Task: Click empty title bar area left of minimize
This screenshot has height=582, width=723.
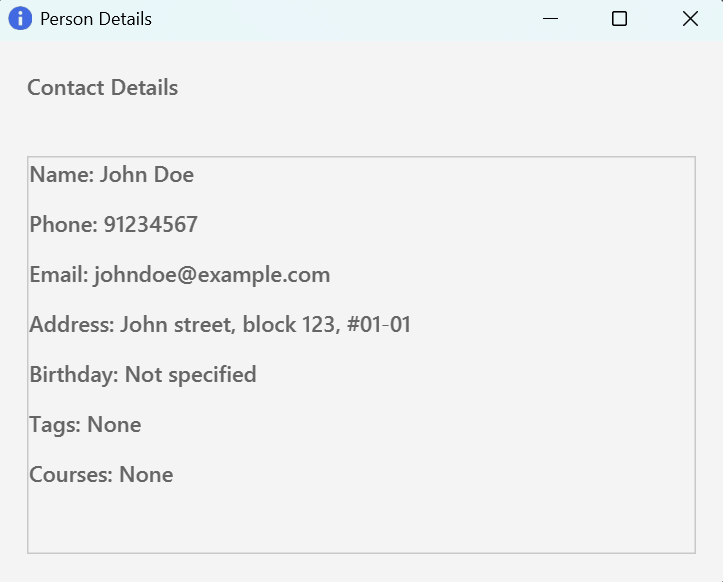Action: (350, 19)
